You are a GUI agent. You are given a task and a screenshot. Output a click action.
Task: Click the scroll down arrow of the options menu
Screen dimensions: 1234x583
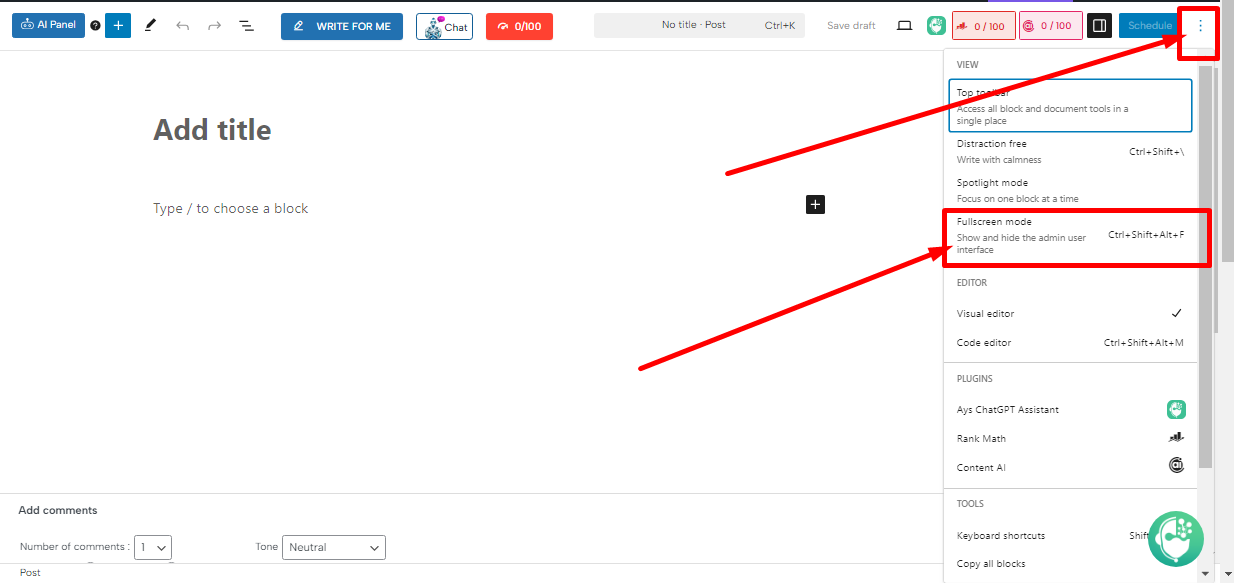click(x=1204, y=574)
